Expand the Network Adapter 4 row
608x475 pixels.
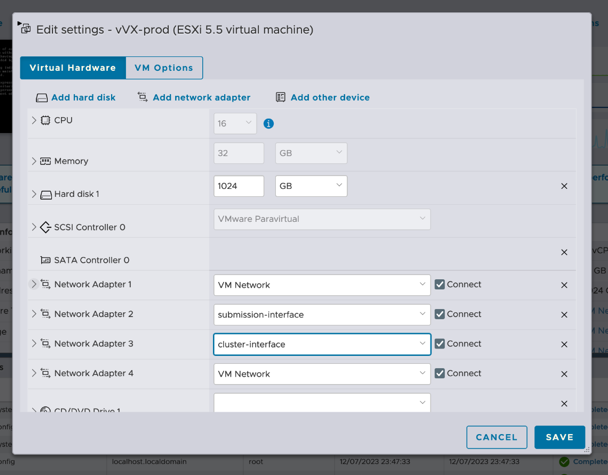pos(34,373)
